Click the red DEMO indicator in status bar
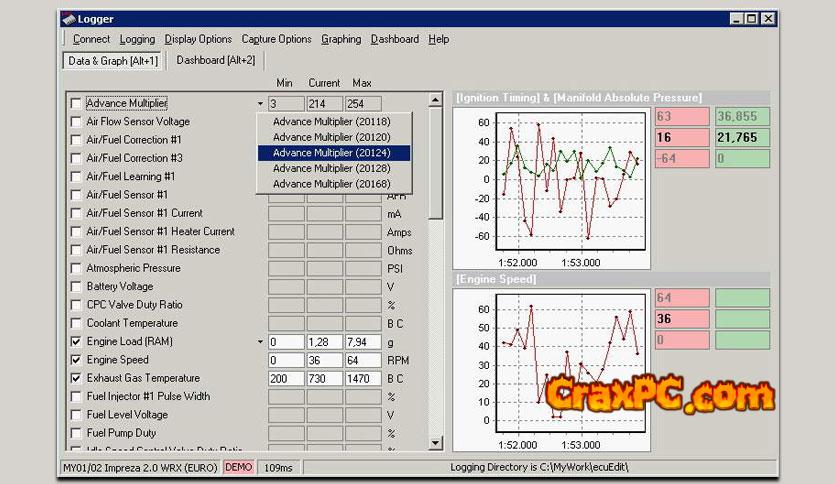The height and width of the screenshot is (484, 836). [238, 467]
